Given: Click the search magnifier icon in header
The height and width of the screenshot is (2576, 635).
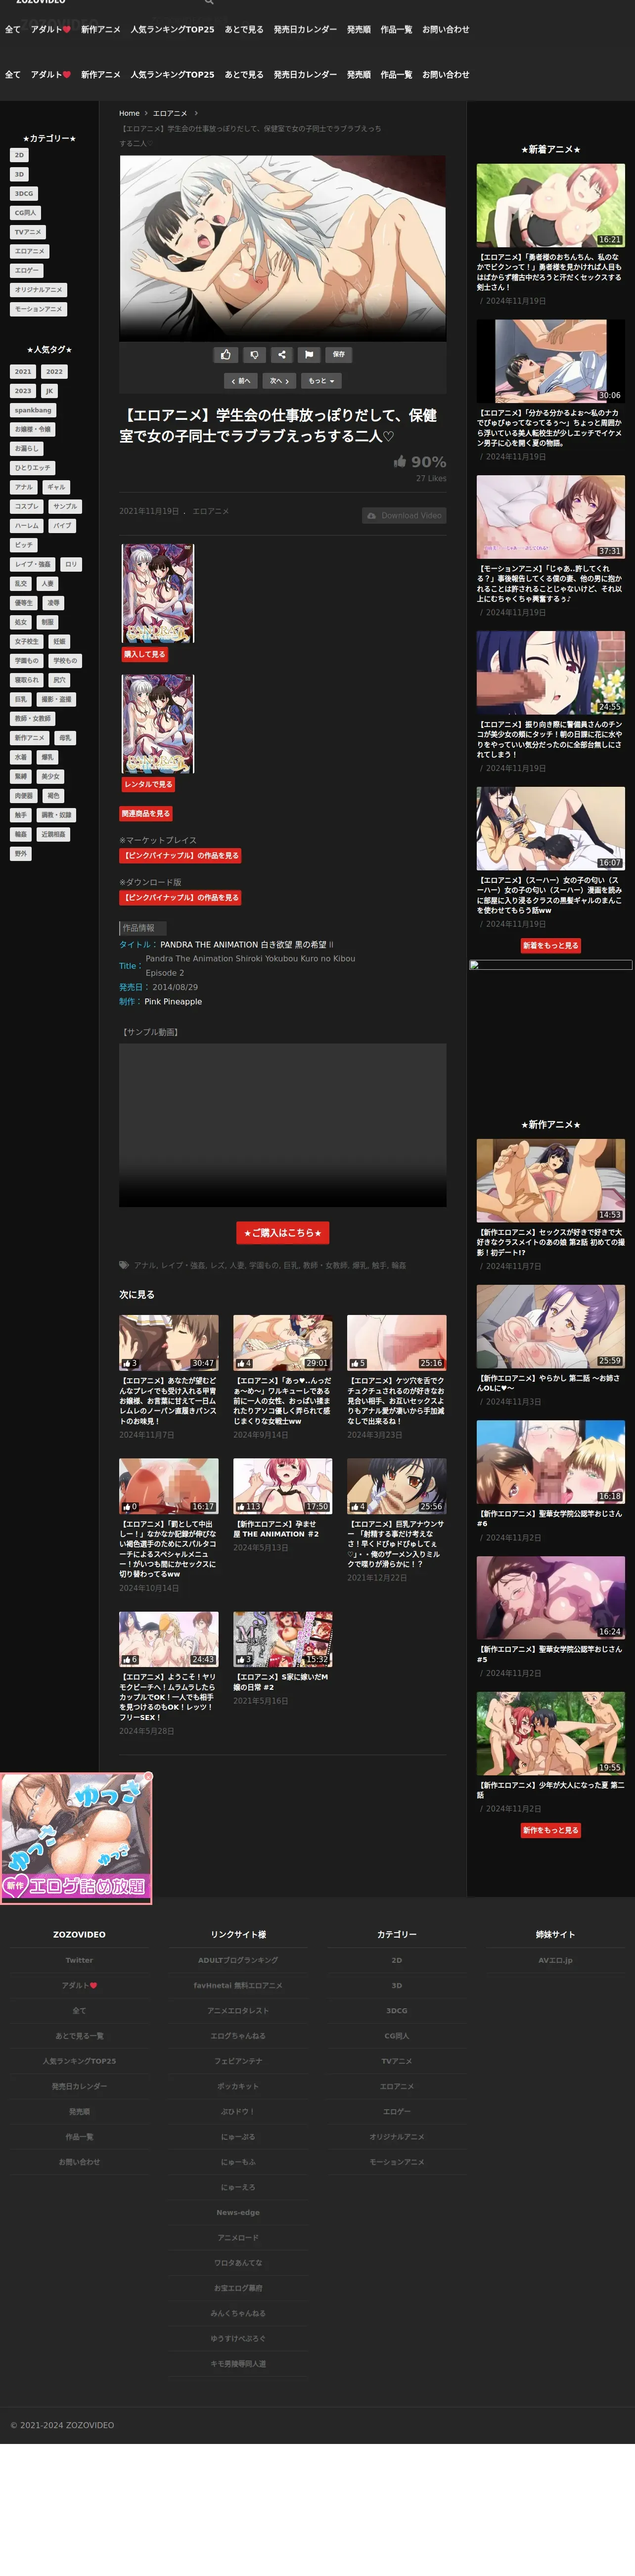Looking at the screenshot, I should tap(209, 3).
